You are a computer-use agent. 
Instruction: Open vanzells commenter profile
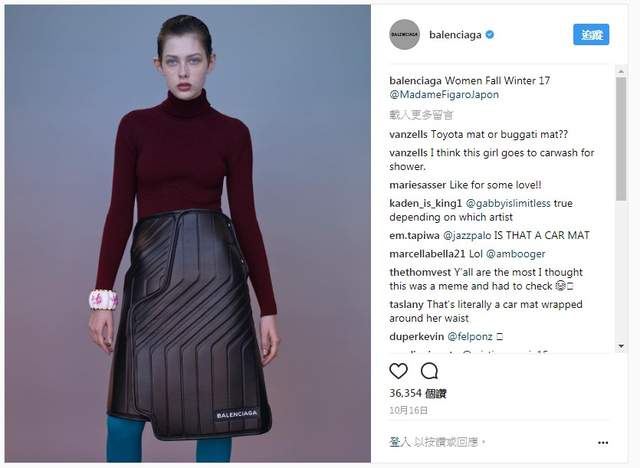[x=408, y=135]
